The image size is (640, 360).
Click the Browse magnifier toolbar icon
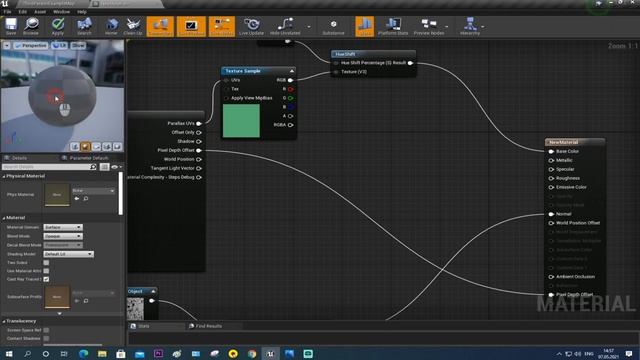coord(31,27)
